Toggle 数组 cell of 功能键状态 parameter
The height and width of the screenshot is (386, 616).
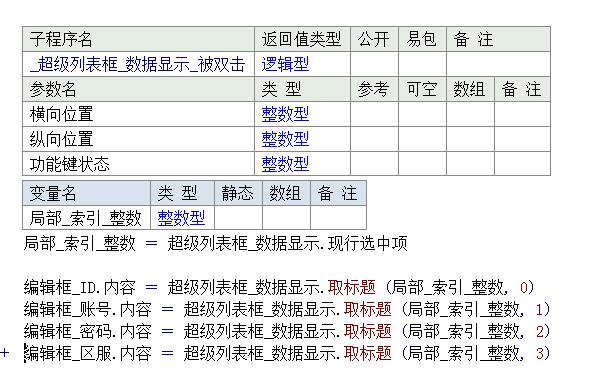coord(470,164)
